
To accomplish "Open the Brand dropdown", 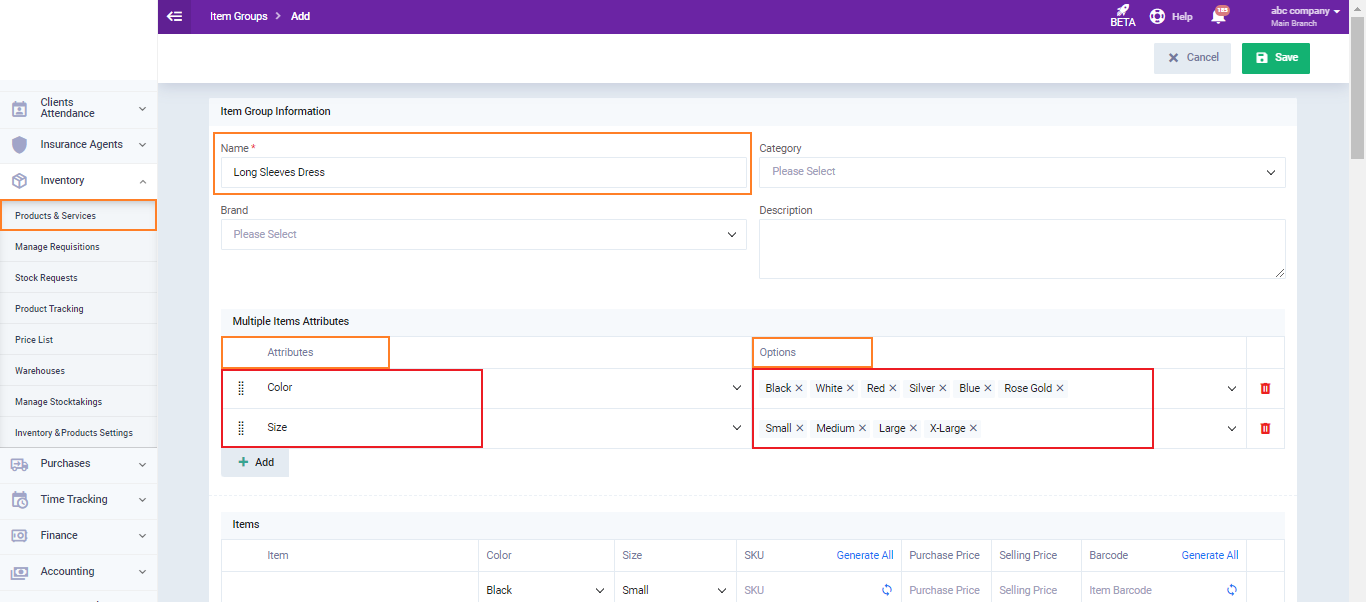I will [483, 234].
